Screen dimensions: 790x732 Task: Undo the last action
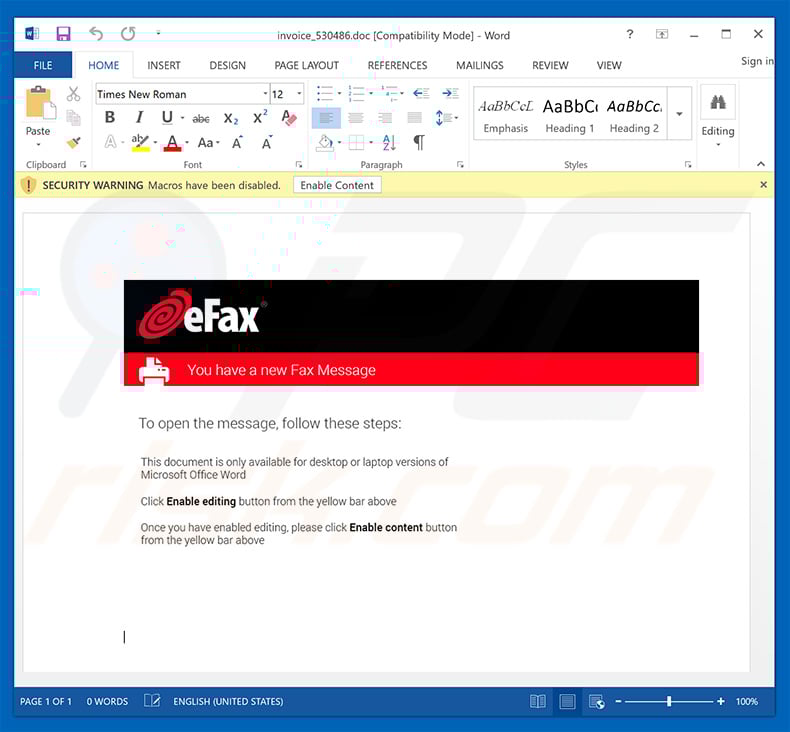(96, 34)
